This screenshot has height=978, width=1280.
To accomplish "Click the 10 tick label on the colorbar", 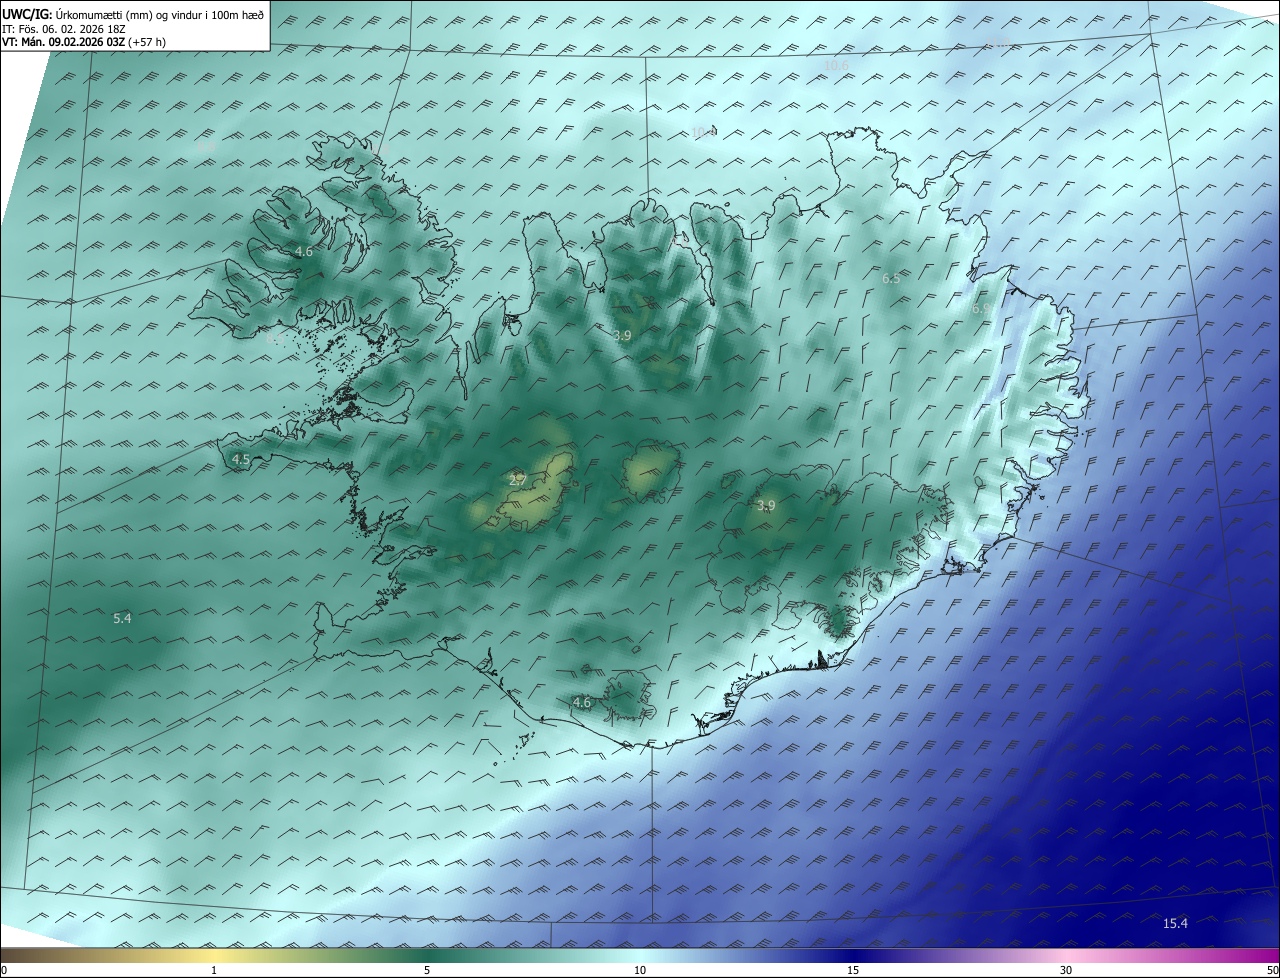I will point(640,970).
